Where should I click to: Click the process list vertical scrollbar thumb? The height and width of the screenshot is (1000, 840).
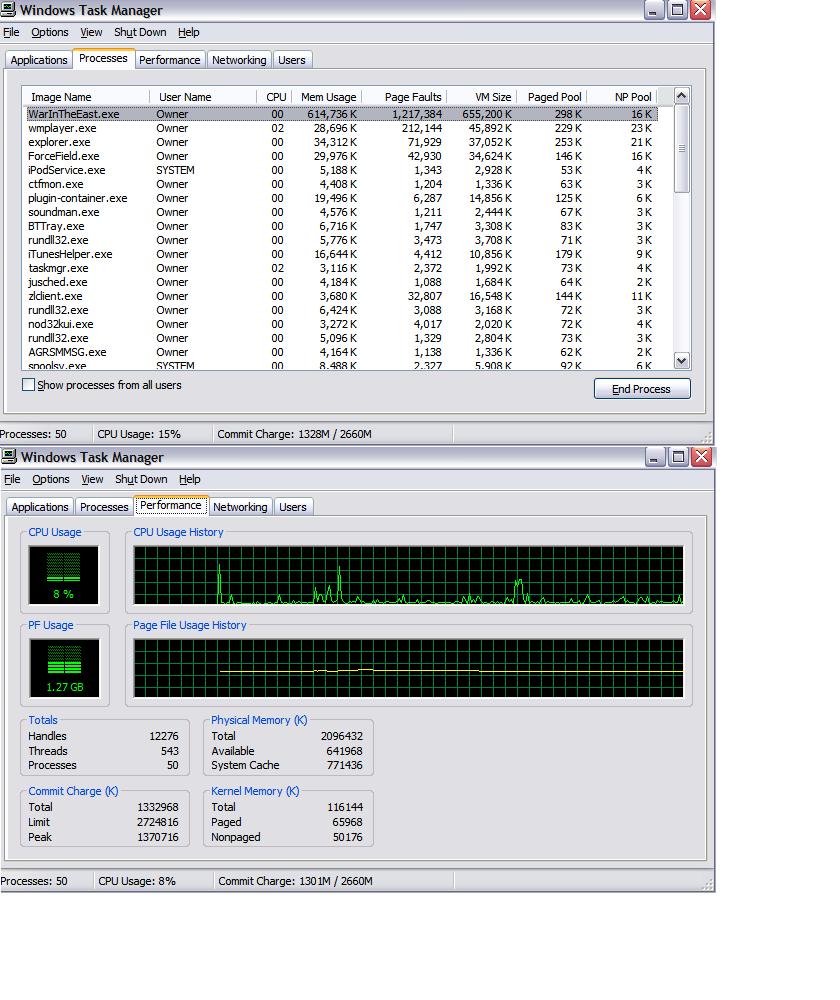(x=681, y=149)
